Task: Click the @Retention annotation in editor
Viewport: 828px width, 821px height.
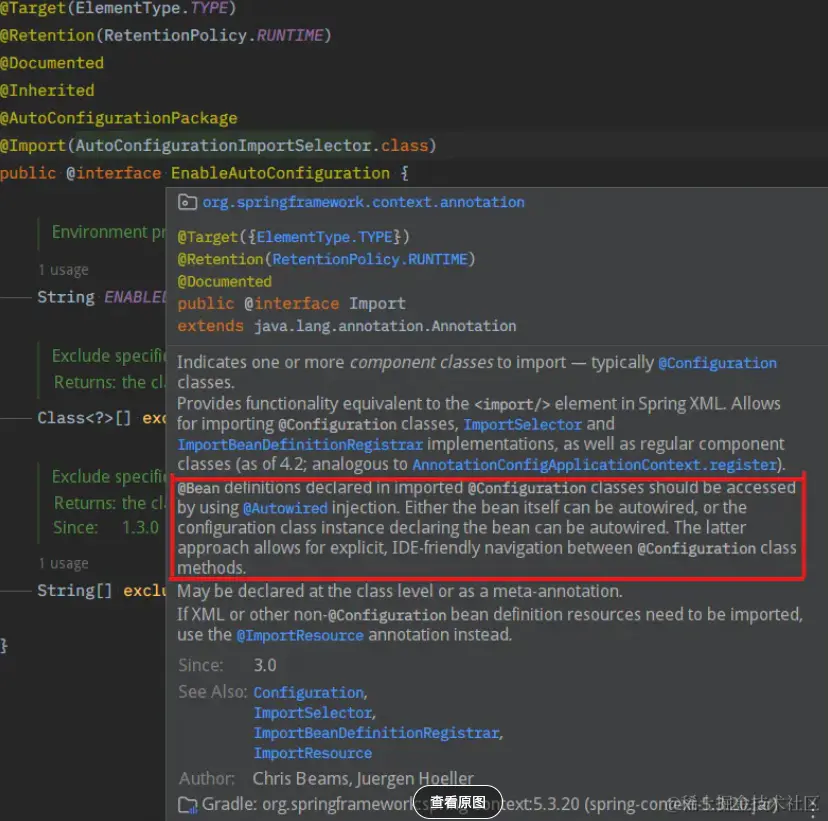Action: (47, 35)
